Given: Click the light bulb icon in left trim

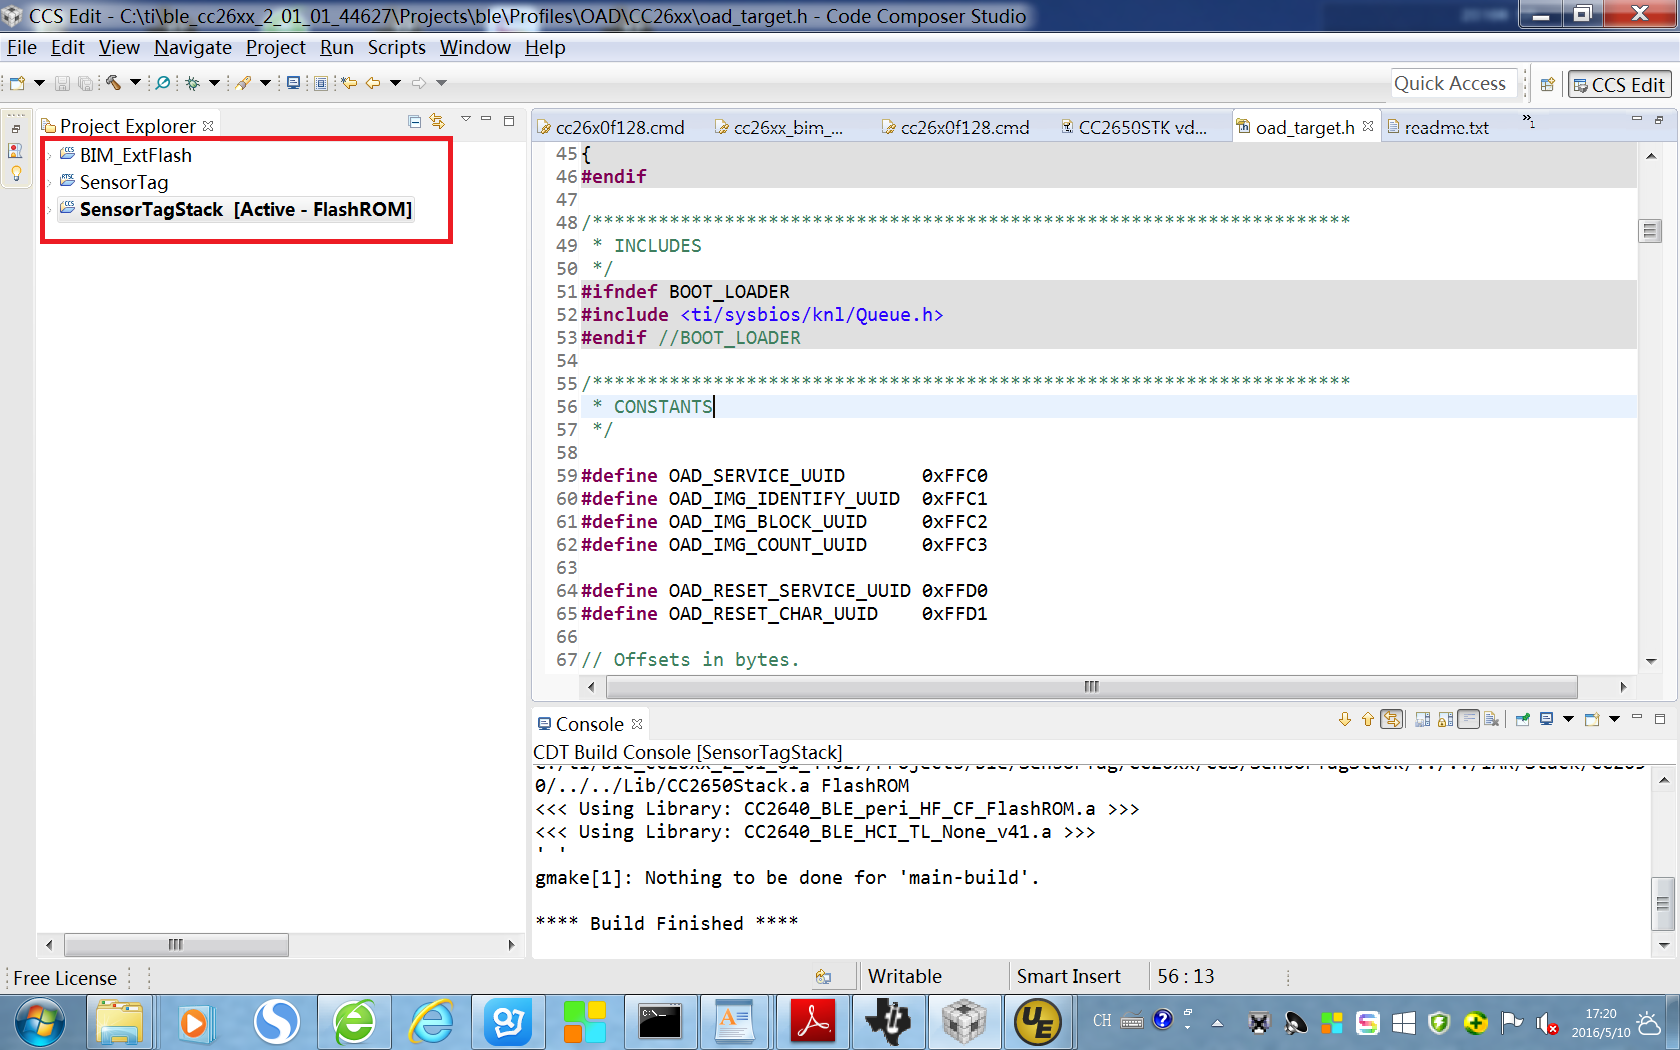Looking at the screenshot, I should click(16, 173).
